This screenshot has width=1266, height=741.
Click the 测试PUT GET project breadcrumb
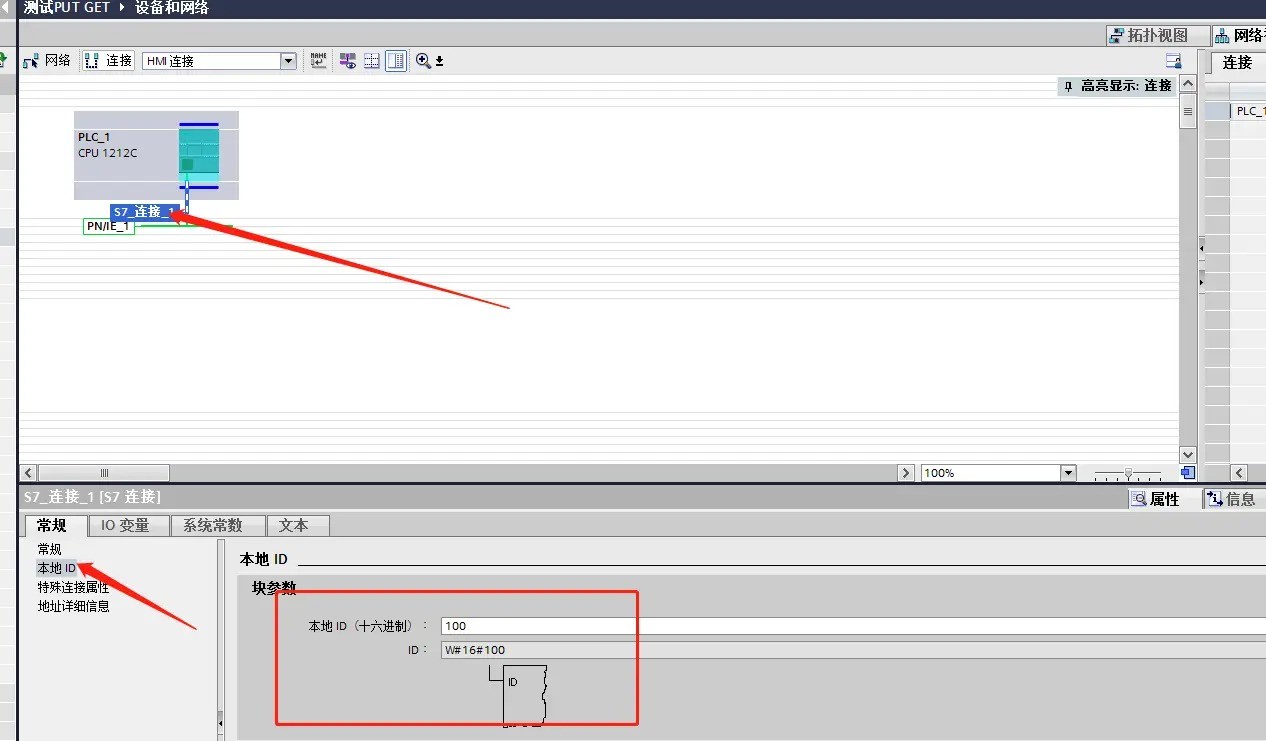pos(66,8)
